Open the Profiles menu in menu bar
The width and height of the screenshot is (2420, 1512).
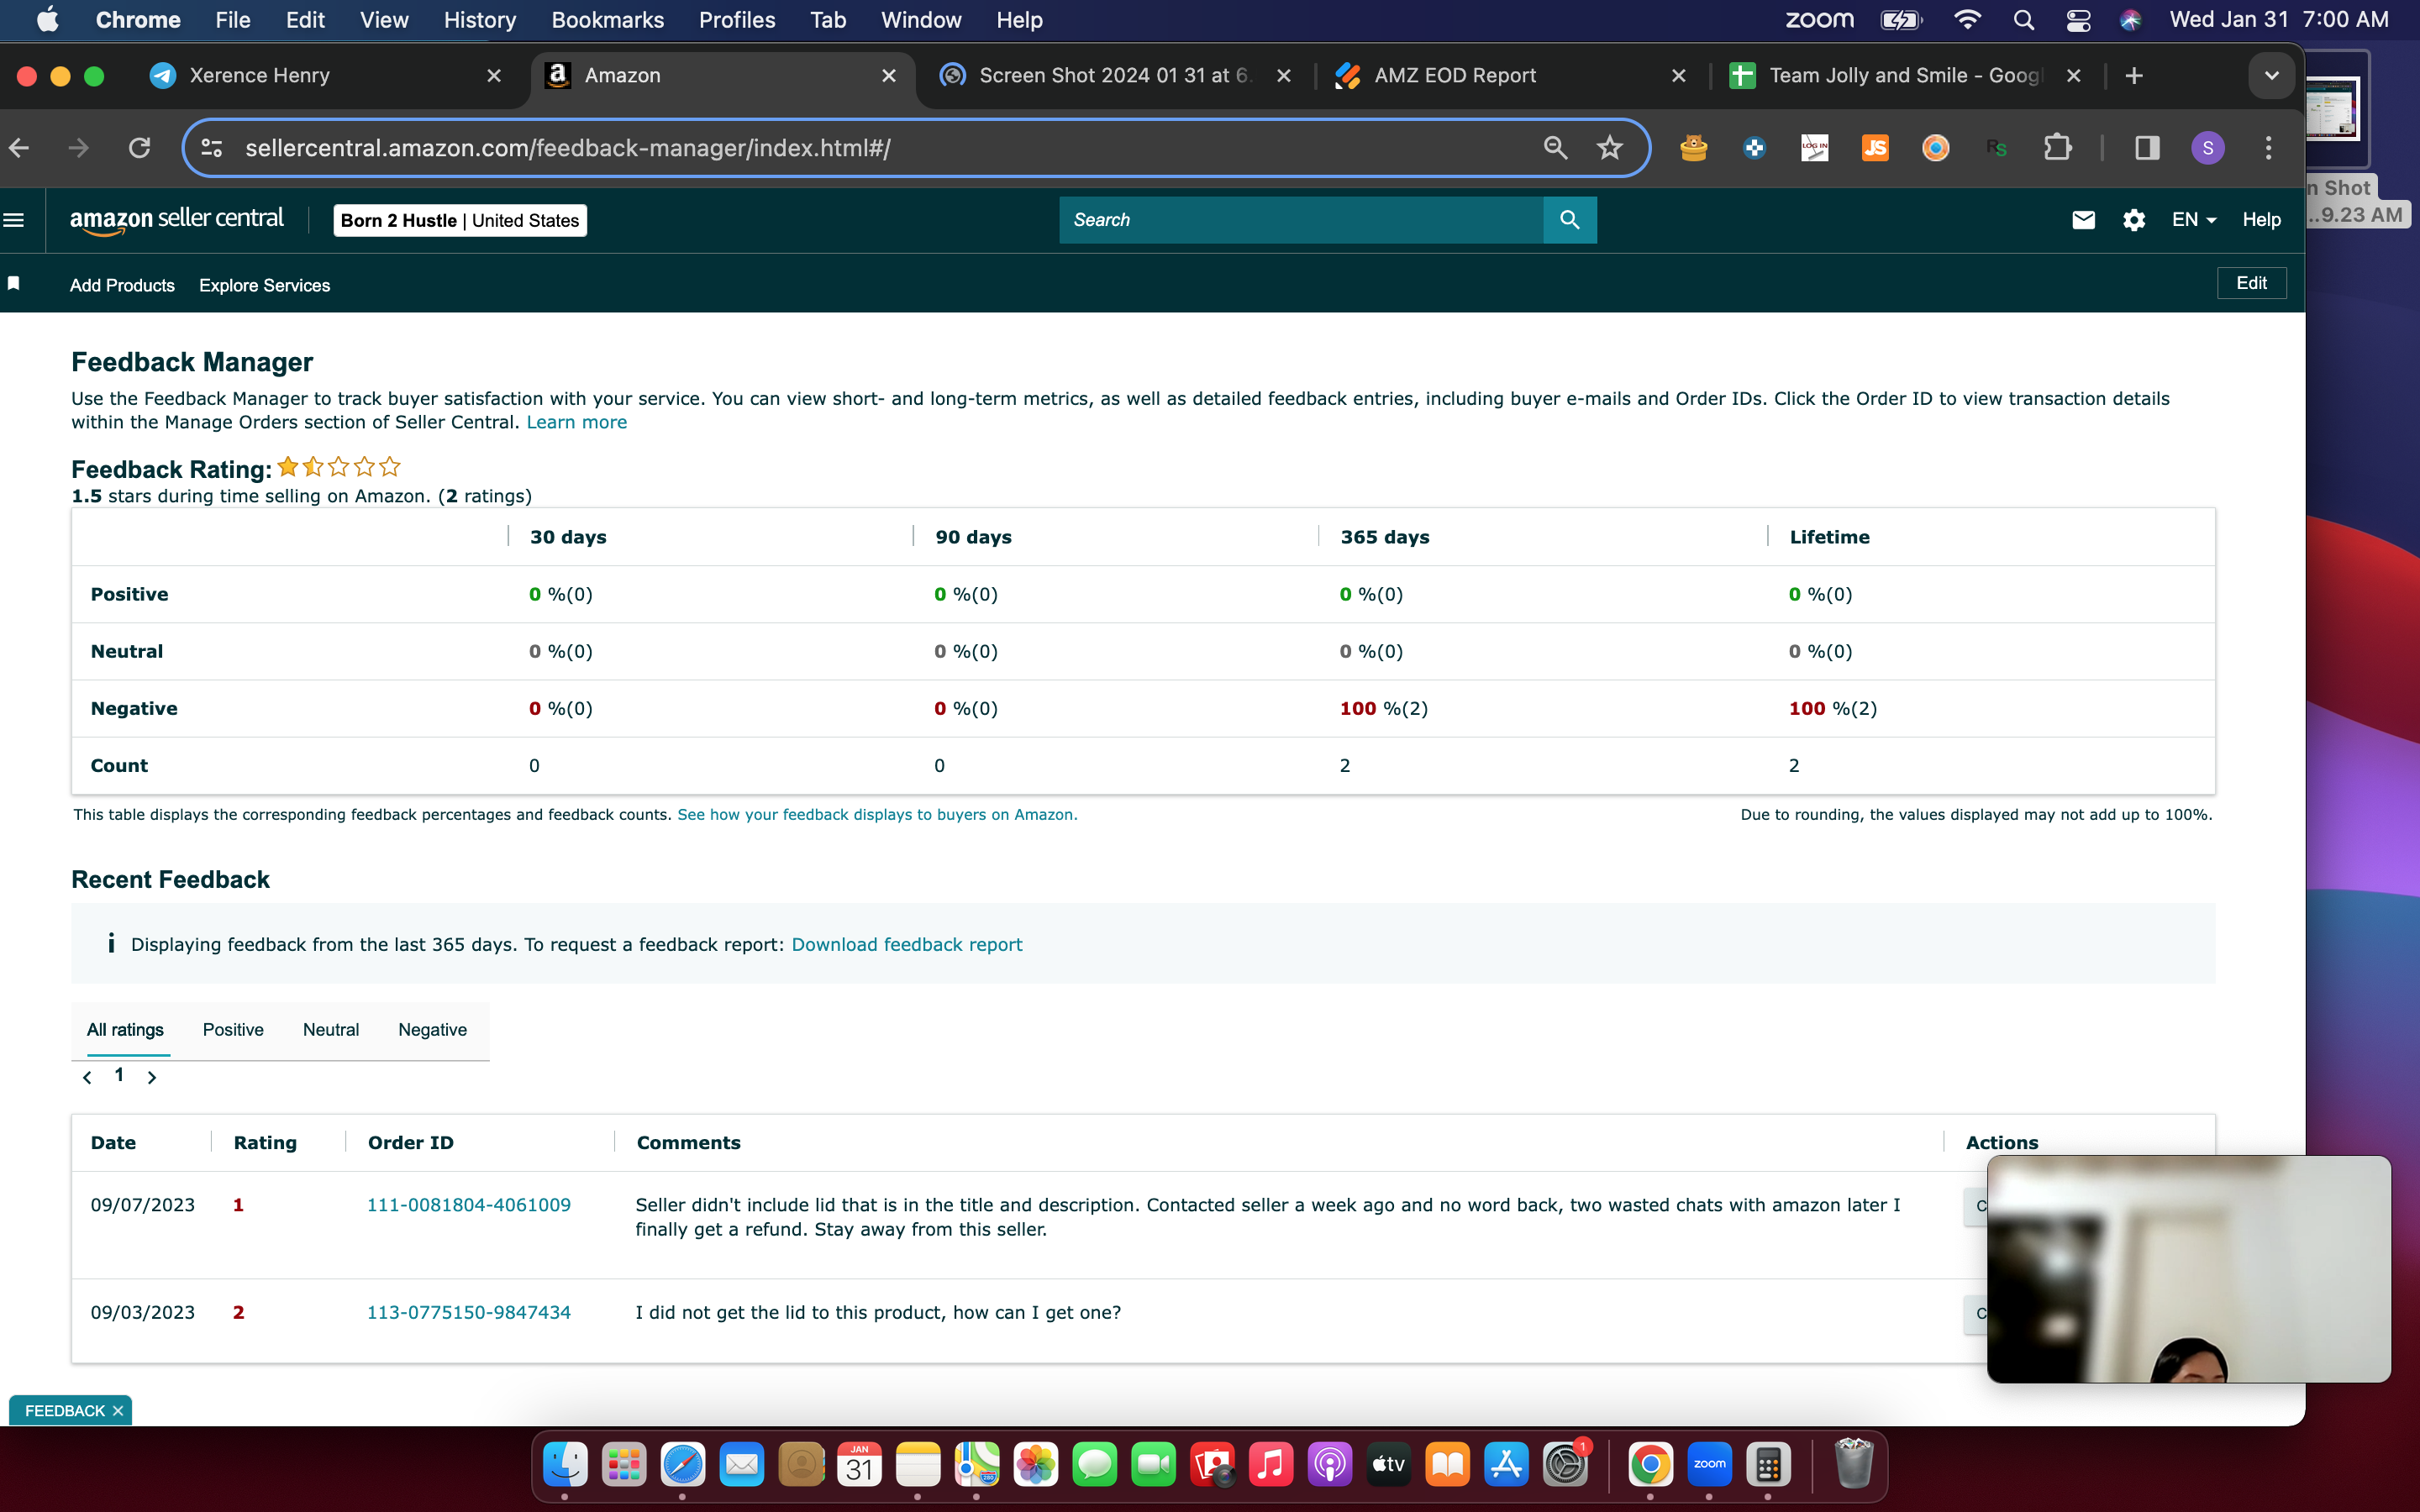(737, 20)
